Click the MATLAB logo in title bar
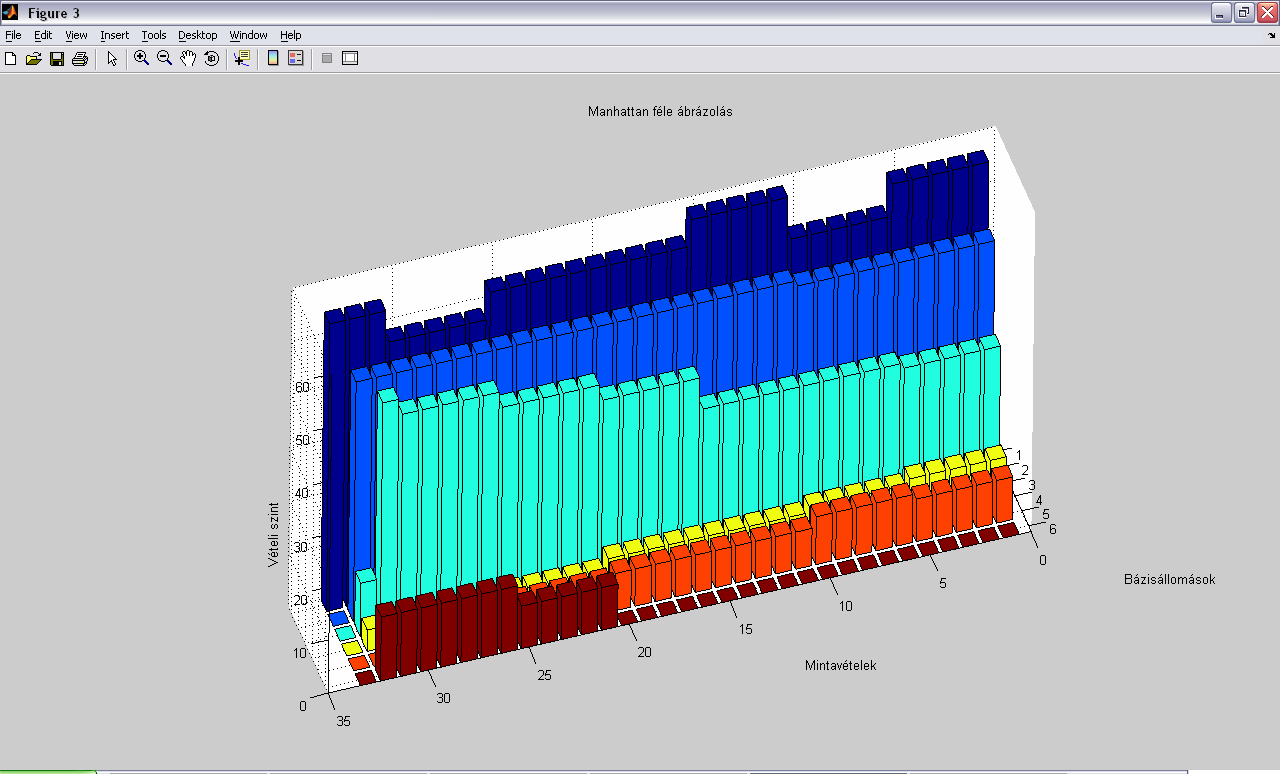Screen dimensions: 1280x774 click(11, 13)
